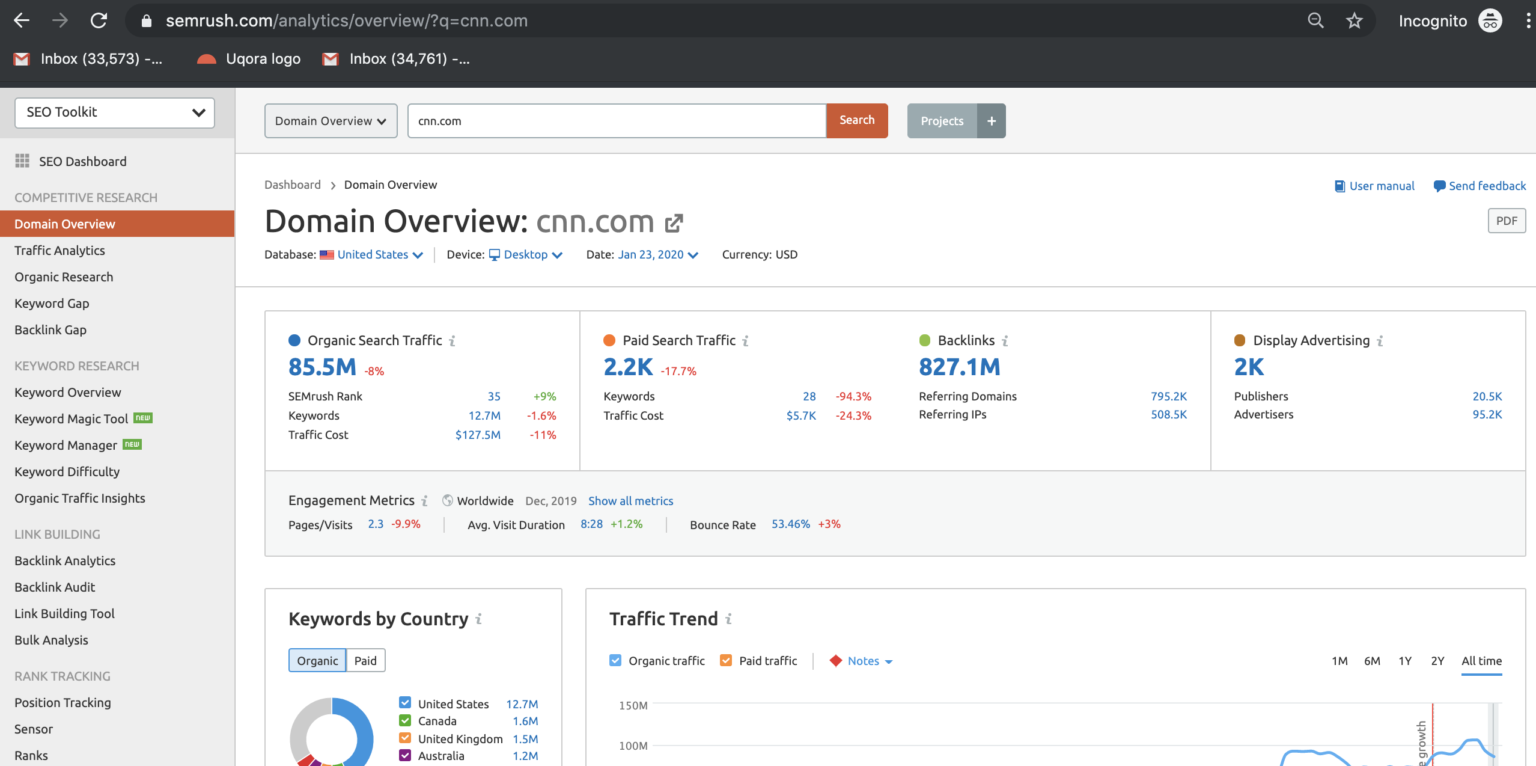Open the SEO Toolkit selector

[114, 113]
